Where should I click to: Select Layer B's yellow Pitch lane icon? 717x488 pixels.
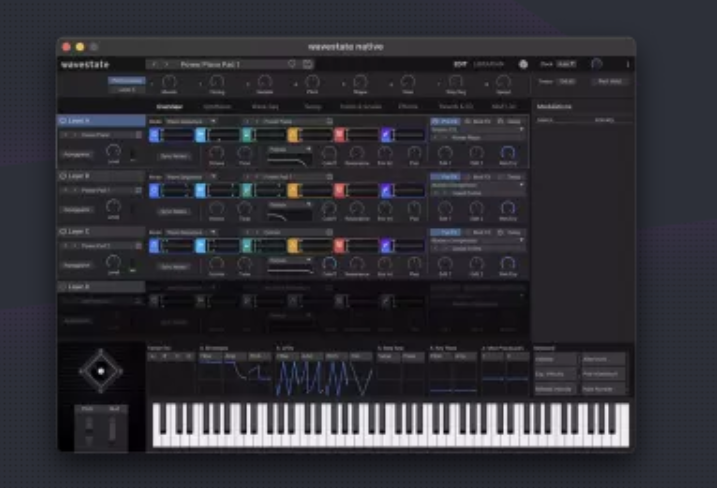[293, 191]
